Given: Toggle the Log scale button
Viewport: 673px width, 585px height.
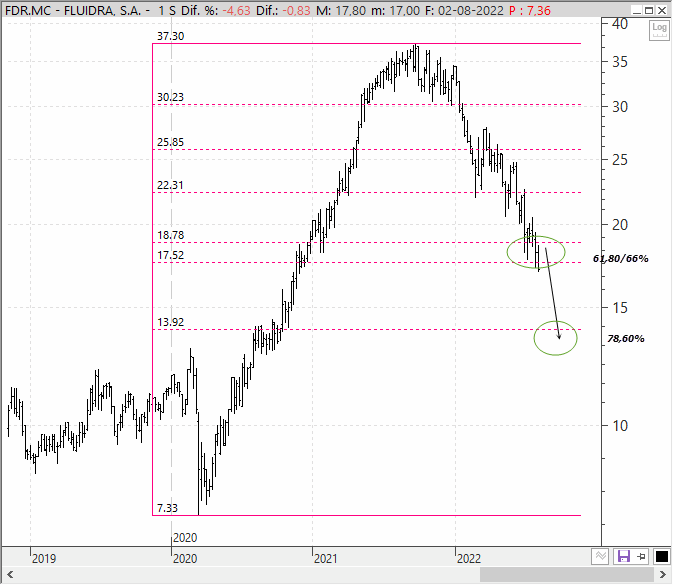Looking at the screenshot, I should pos(659,30).
